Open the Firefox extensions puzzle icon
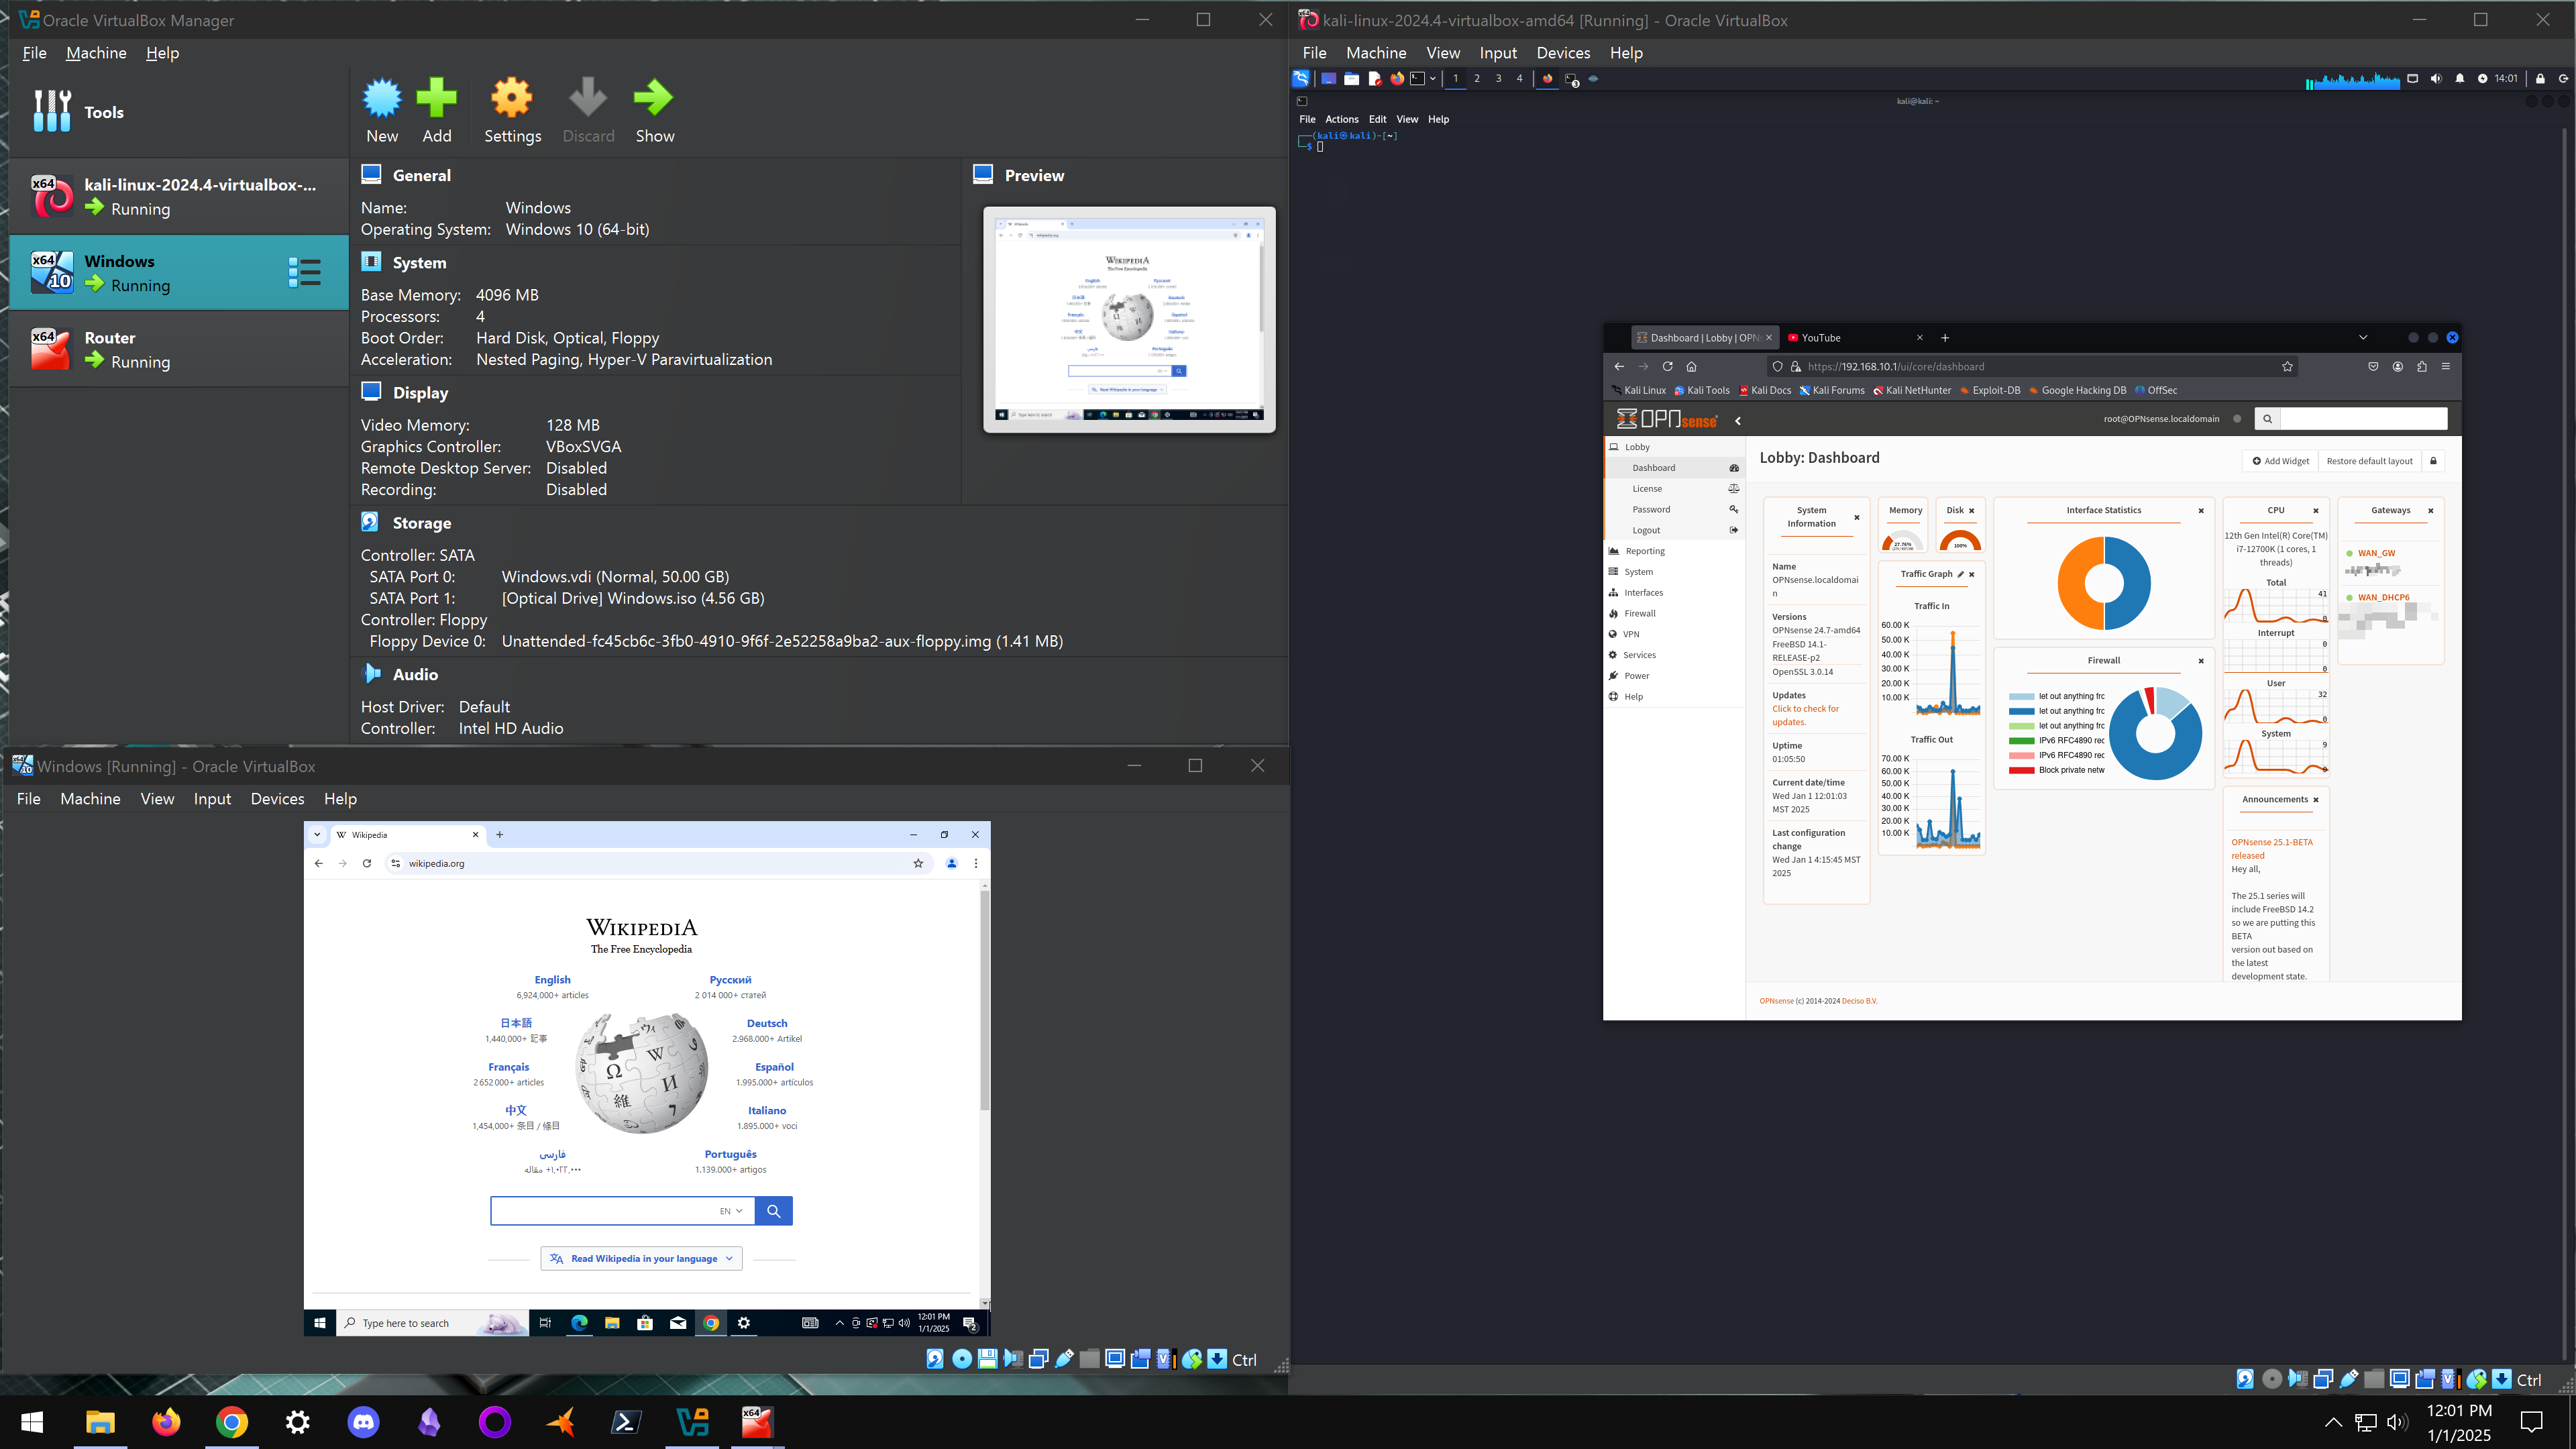Image resolution: width=2576 pixels, height=1449 pixels. pyautogui.click(x=2421, y=366)
